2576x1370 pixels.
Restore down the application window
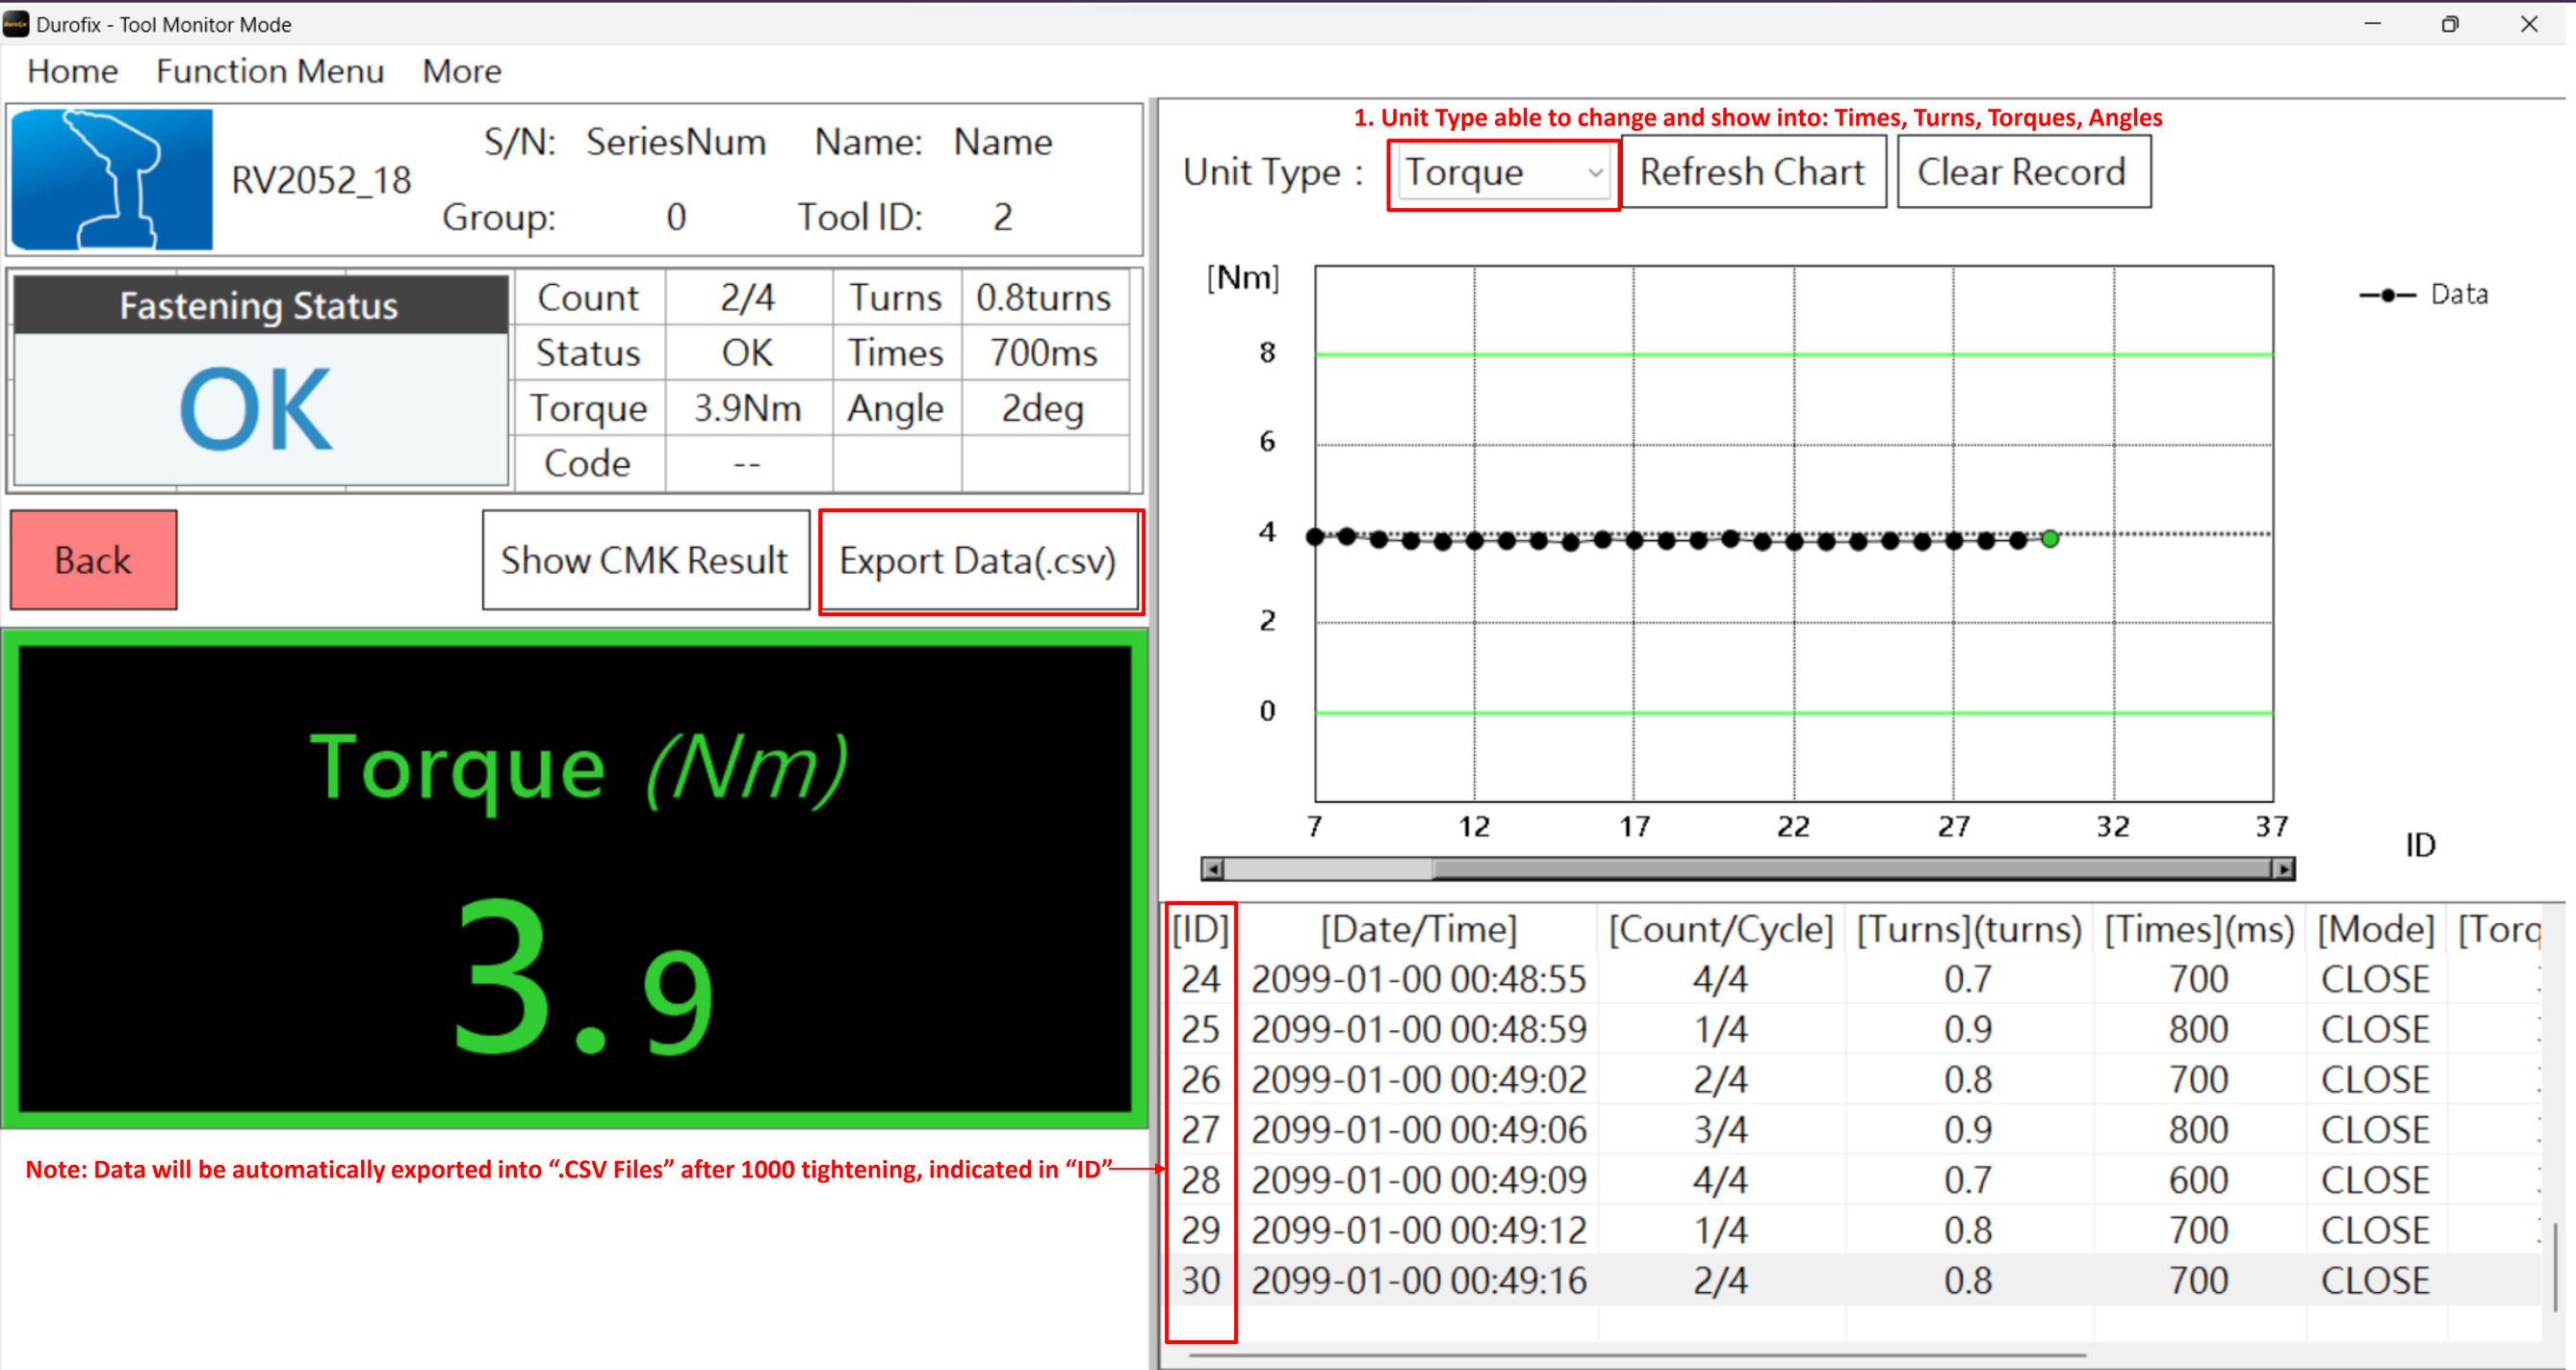pos(2449,24)
